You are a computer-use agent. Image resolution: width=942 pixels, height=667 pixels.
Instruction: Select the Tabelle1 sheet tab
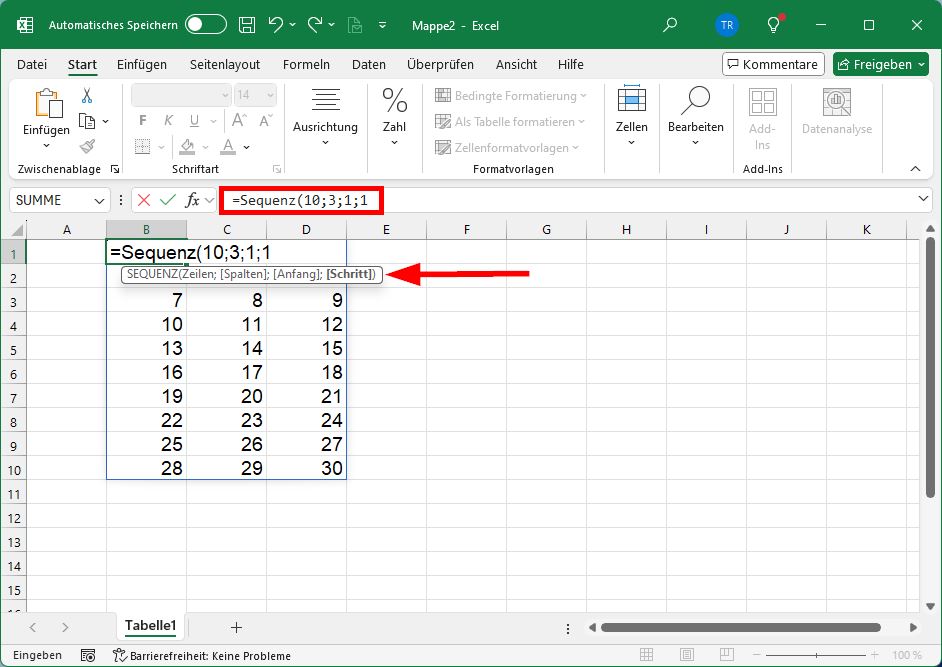tap(150, 626)
